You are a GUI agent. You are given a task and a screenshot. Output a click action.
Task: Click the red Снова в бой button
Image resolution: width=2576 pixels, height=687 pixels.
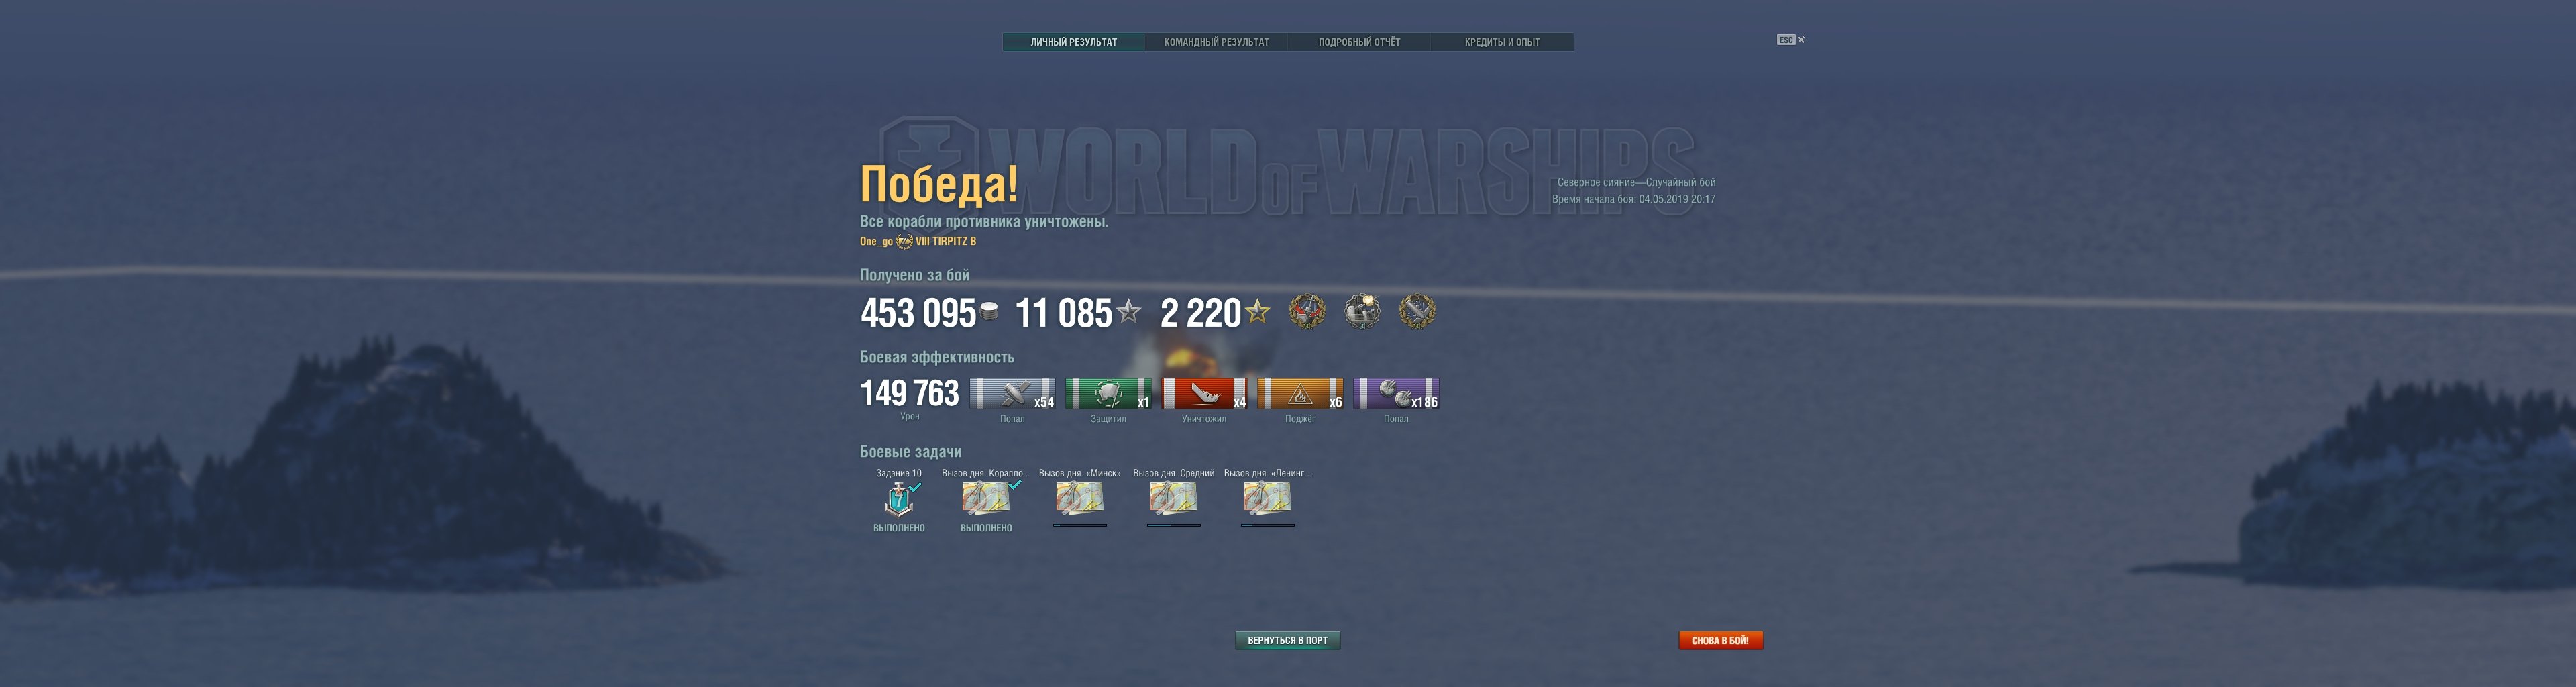[x=1720, y=640]
